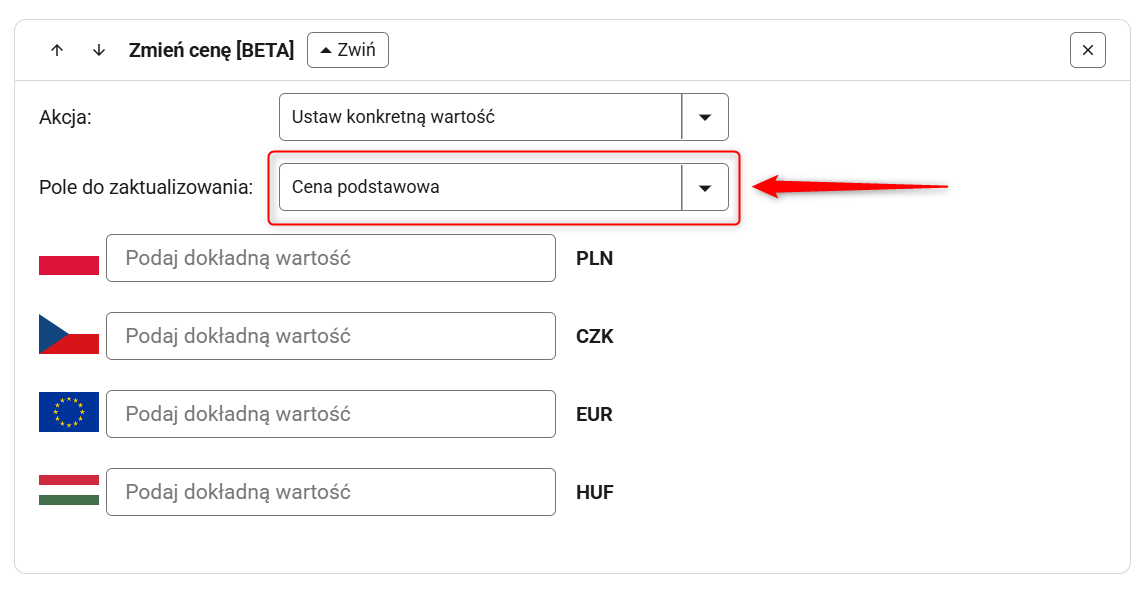Click the Polish flag icon
Screen dimensions: 1146x593
[69, 258]
